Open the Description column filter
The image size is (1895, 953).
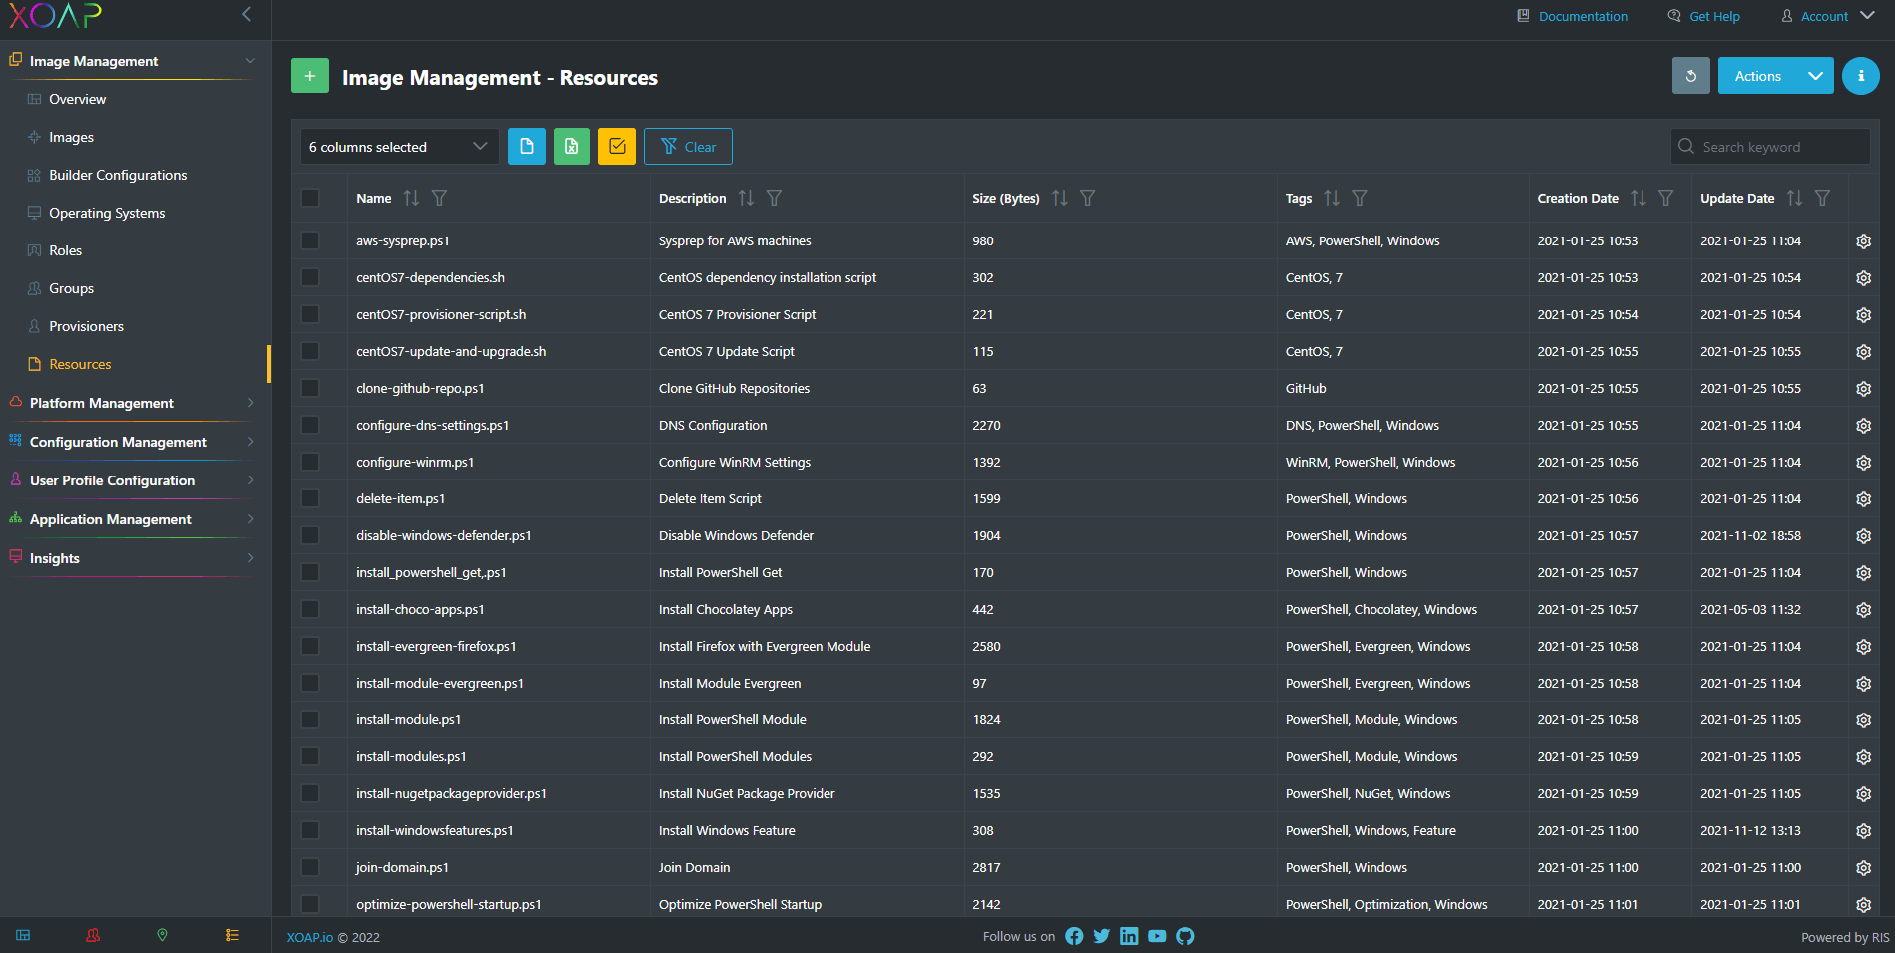pos(774,198)
